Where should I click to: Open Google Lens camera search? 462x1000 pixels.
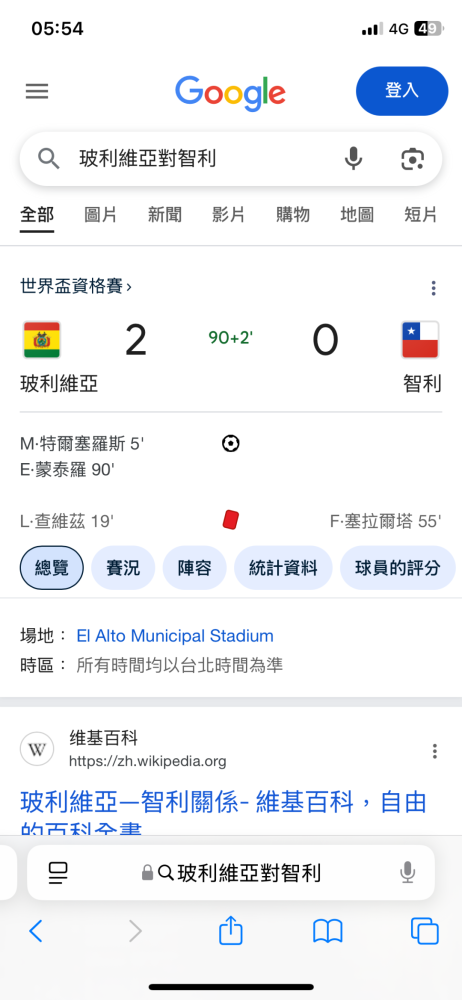413,159
